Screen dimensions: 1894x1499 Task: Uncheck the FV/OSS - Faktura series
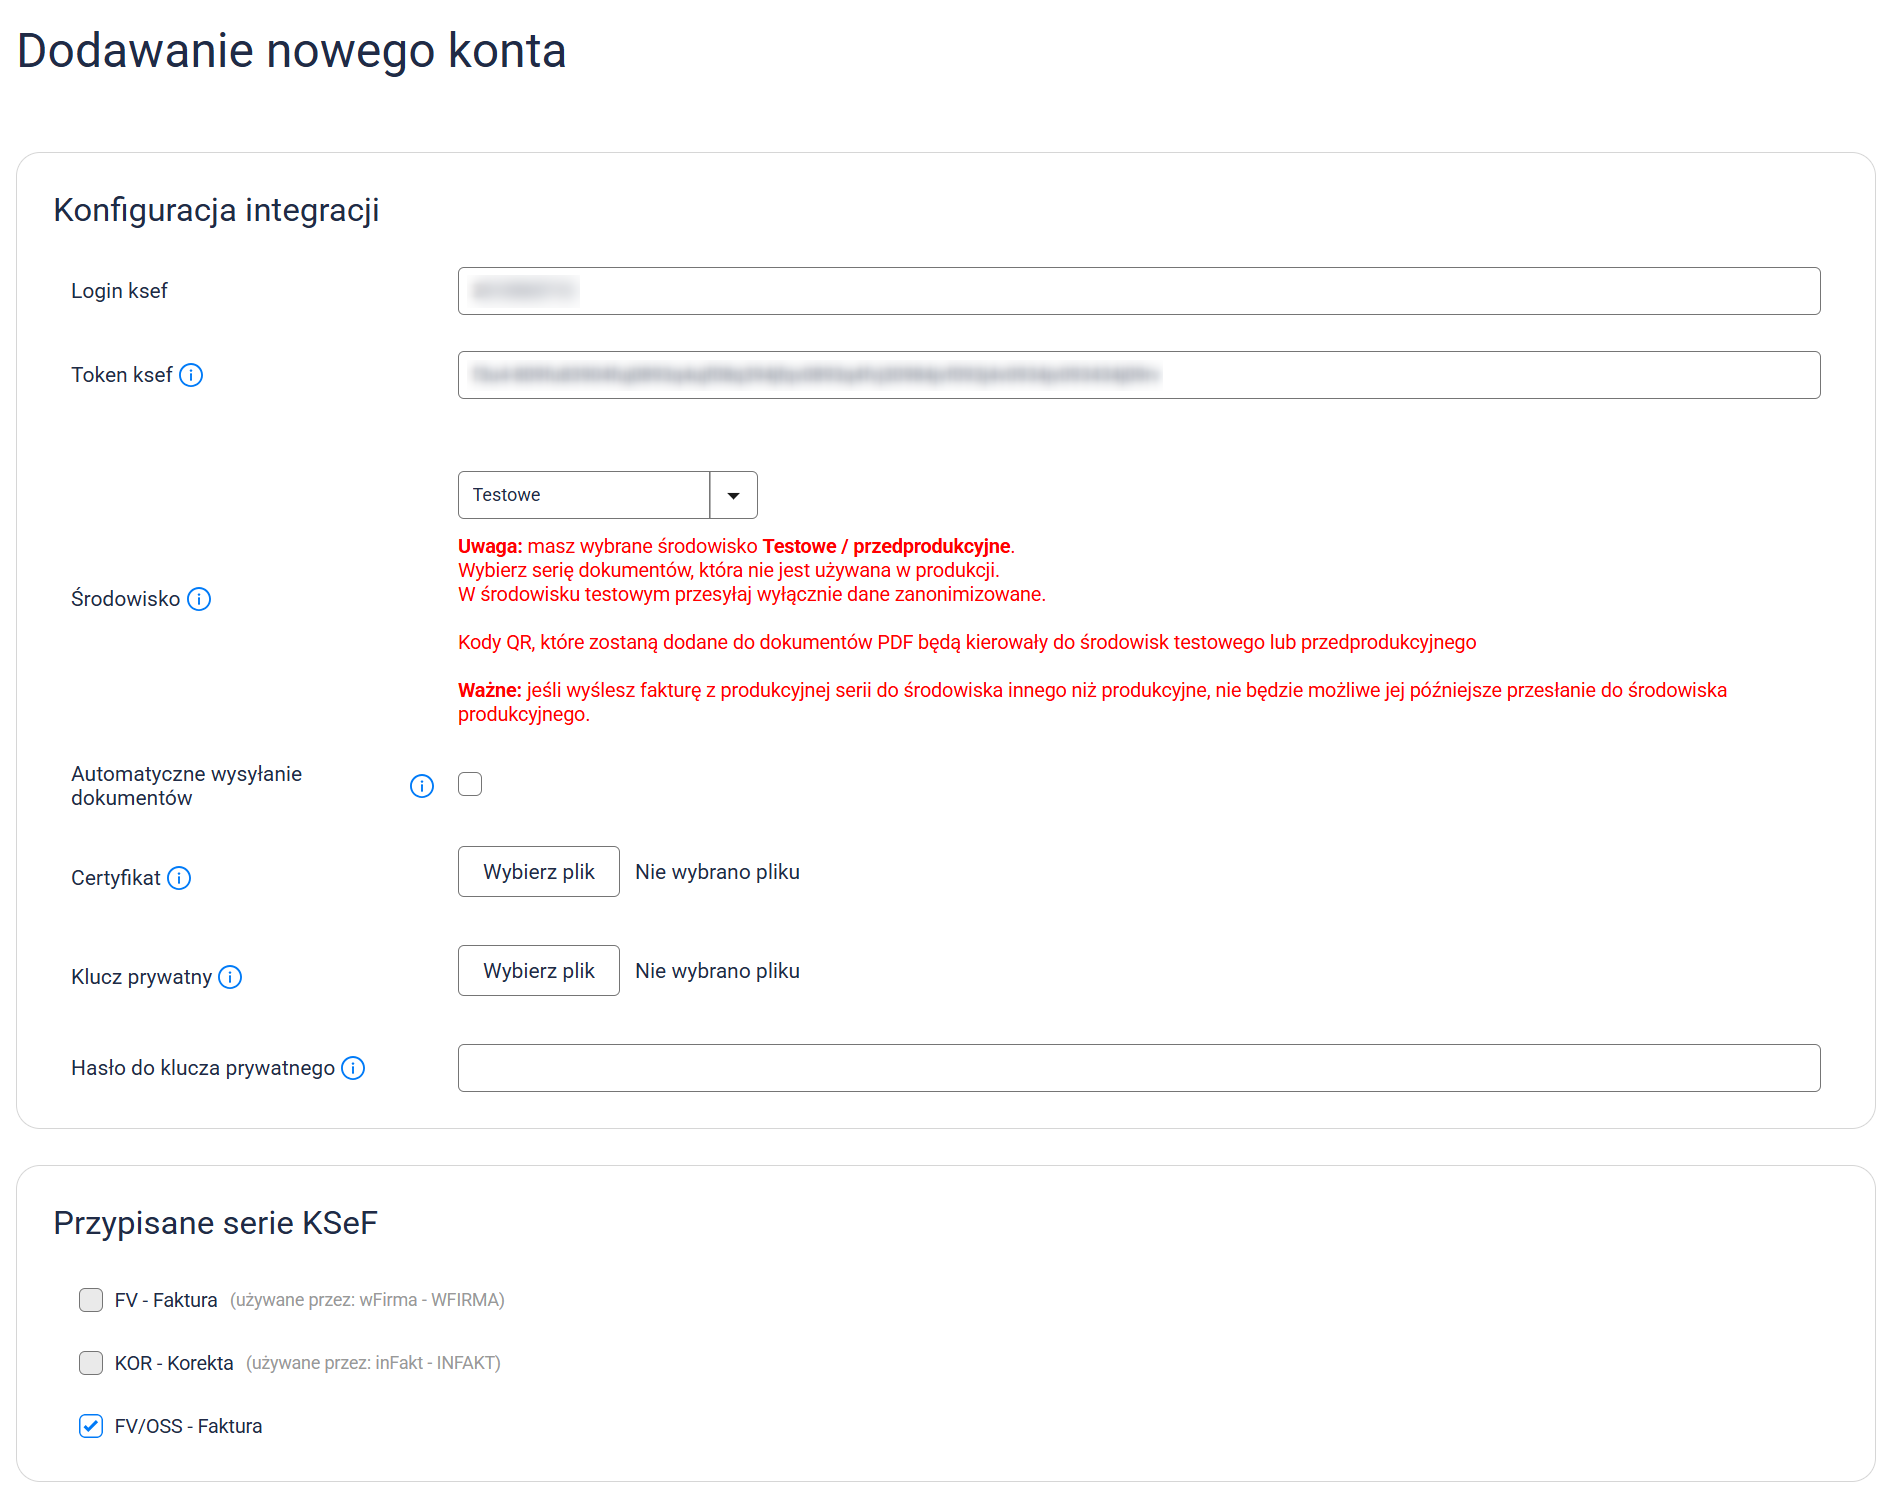[x=91, y=1426]
